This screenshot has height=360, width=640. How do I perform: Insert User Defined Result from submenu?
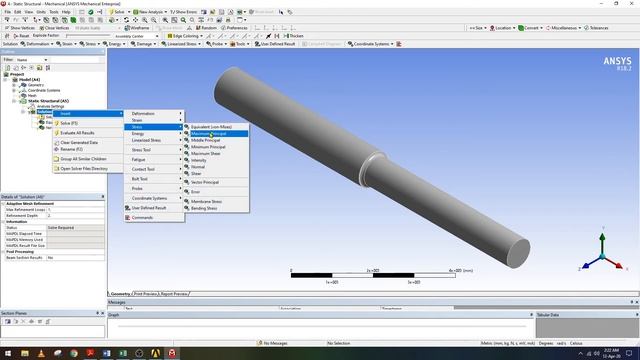[x=154, y=208]
